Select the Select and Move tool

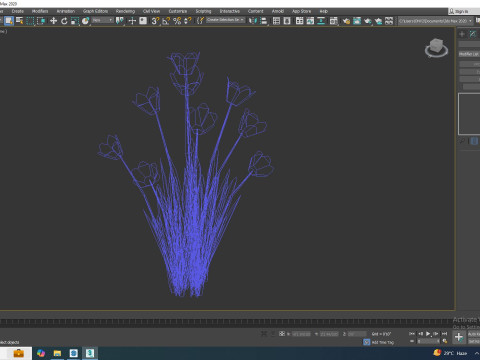point(53,21)
